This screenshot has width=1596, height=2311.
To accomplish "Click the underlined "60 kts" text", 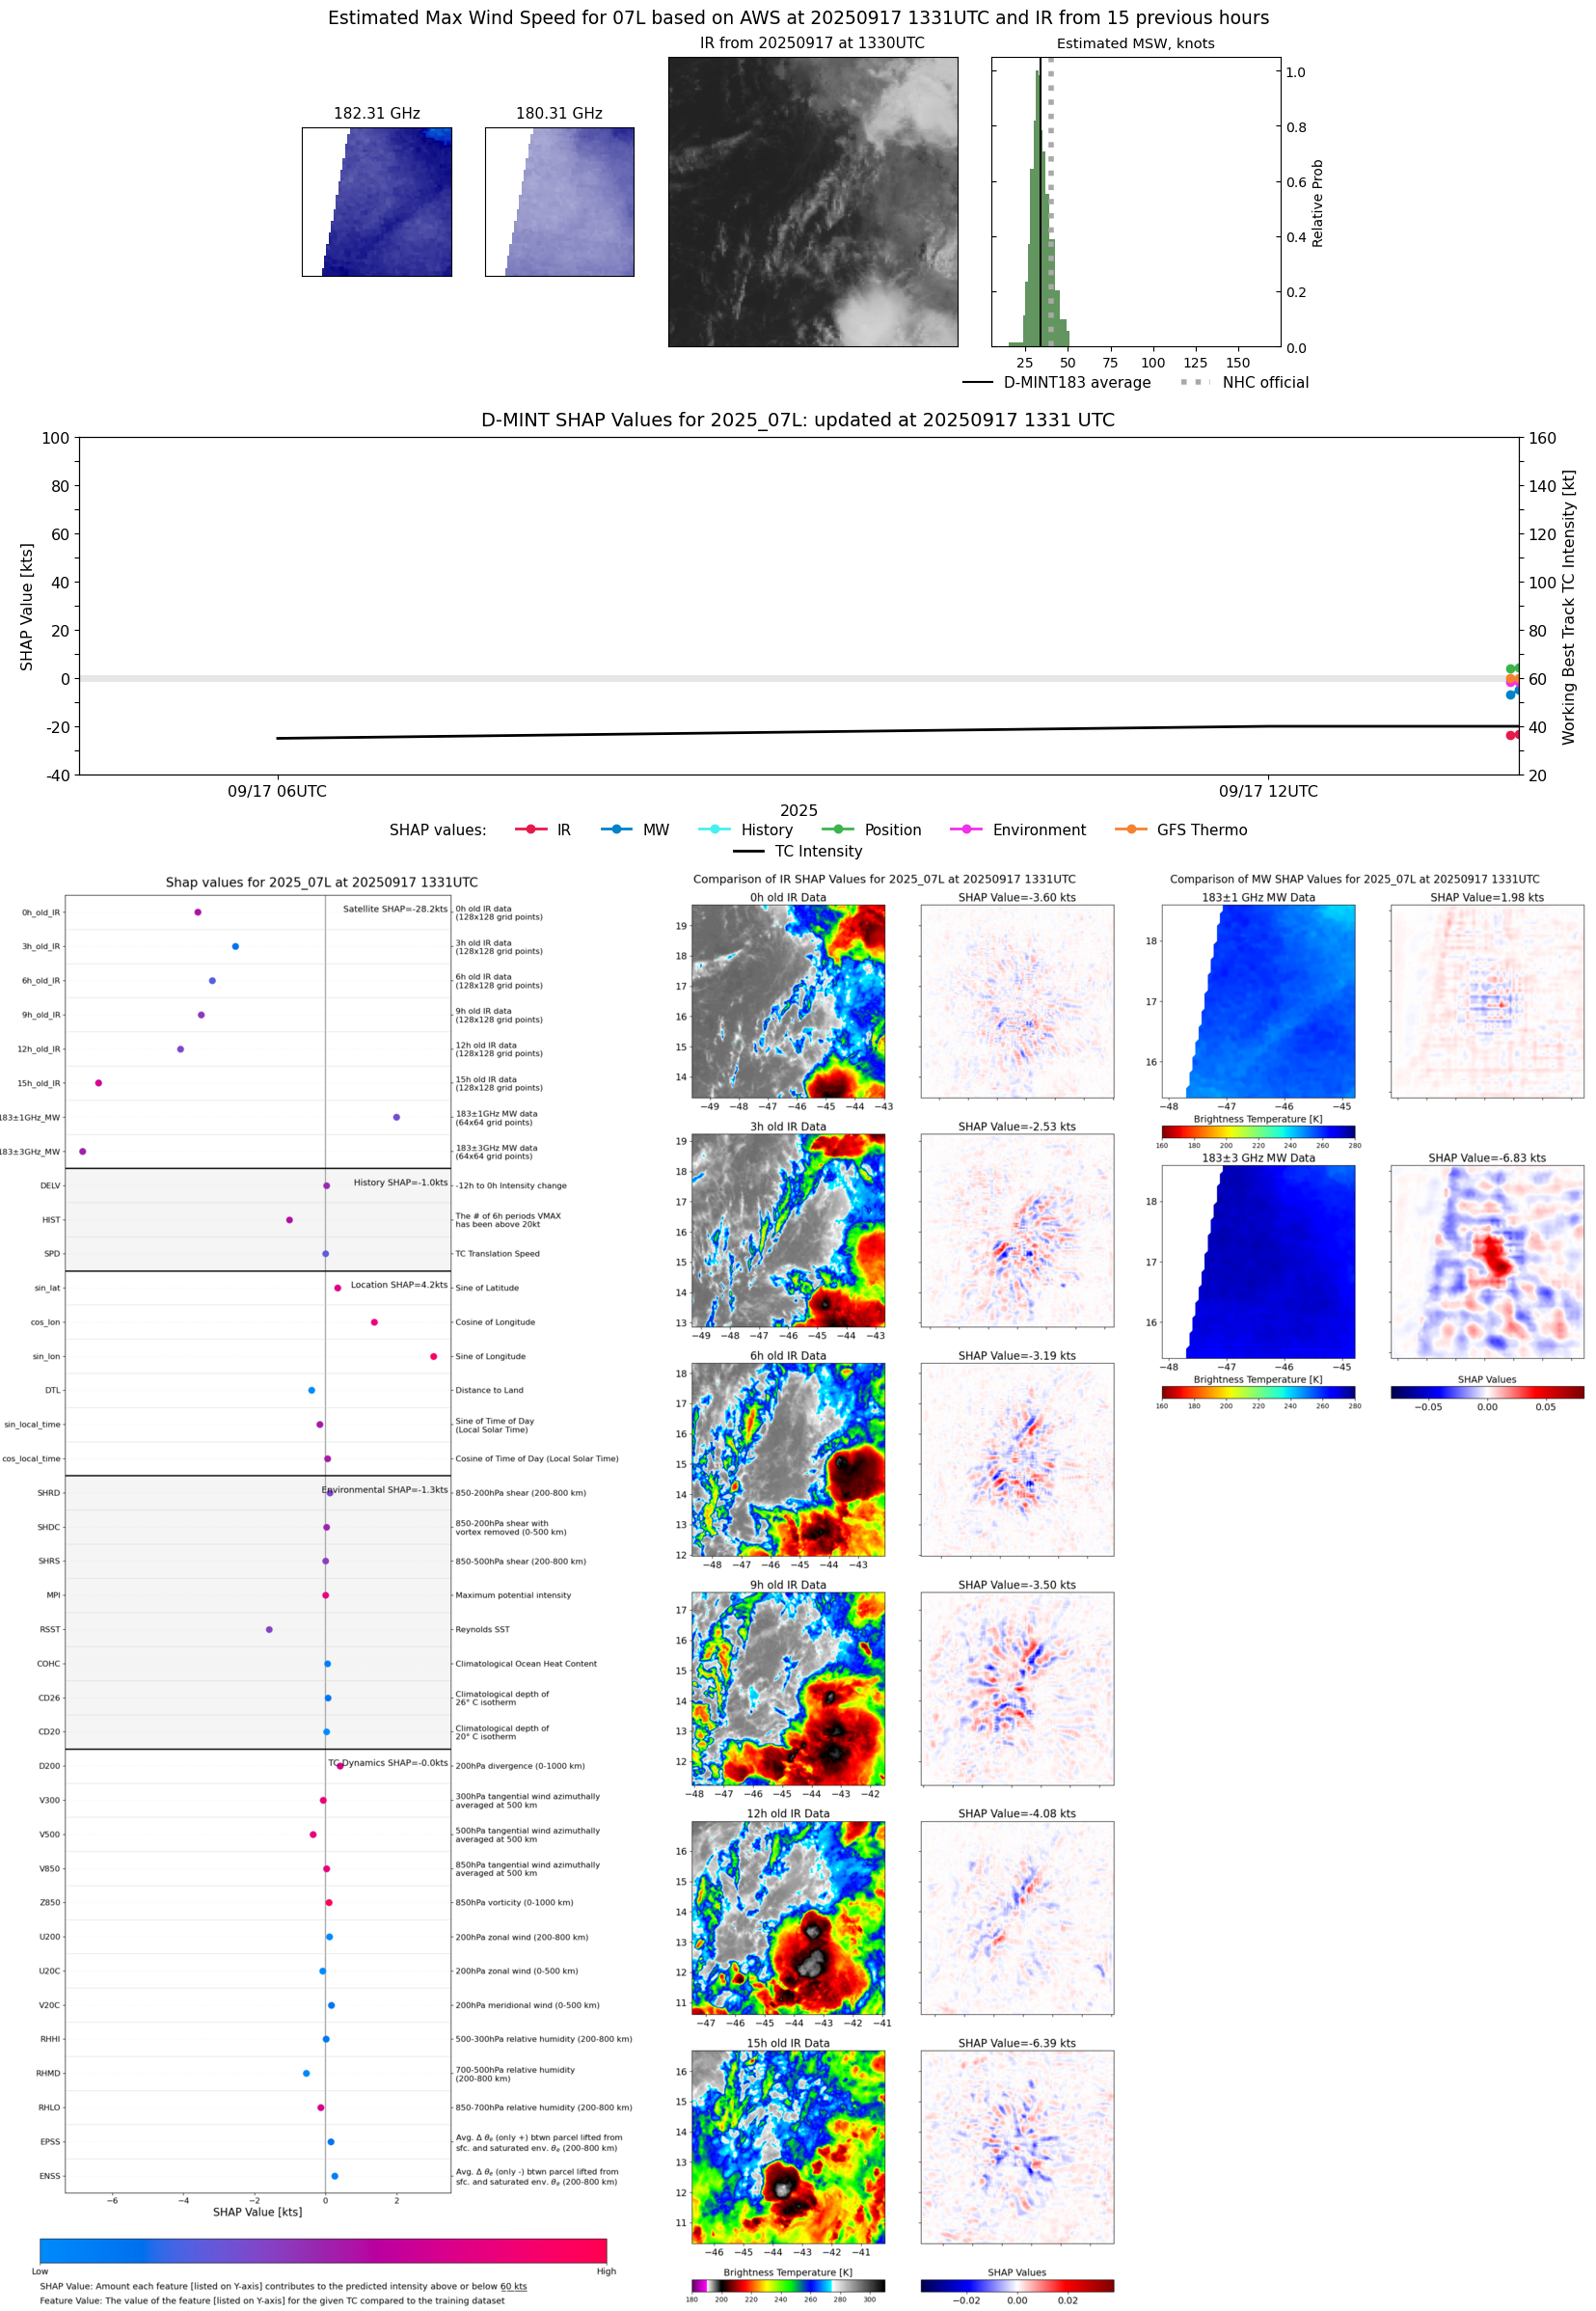I will click(513, 2286).
